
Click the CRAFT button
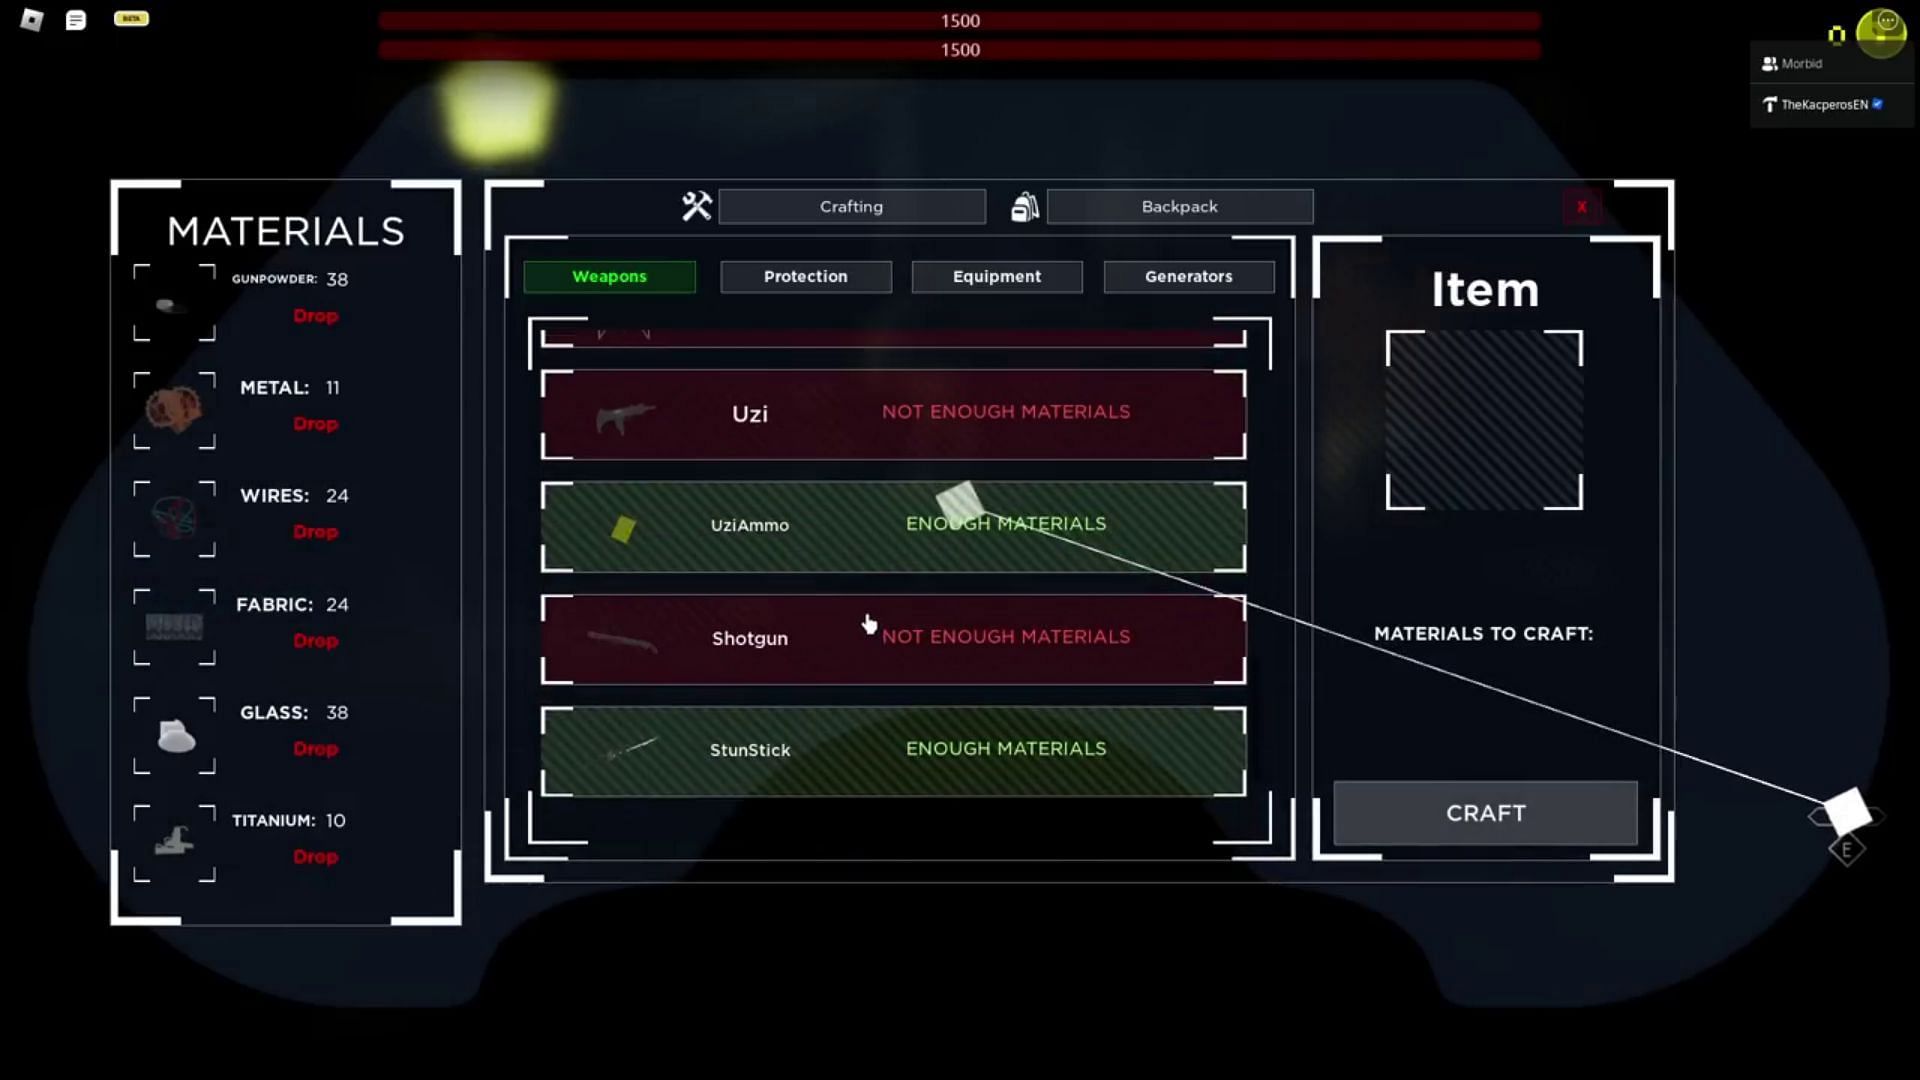coord(1486,812)
